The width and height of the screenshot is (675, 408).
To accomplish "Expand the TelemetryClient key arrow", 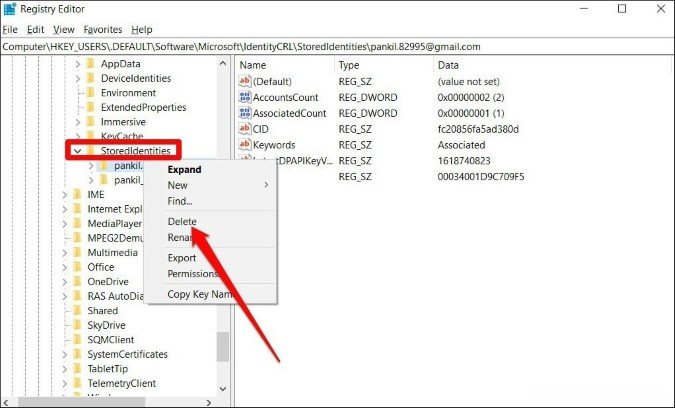I will (65, 383).
